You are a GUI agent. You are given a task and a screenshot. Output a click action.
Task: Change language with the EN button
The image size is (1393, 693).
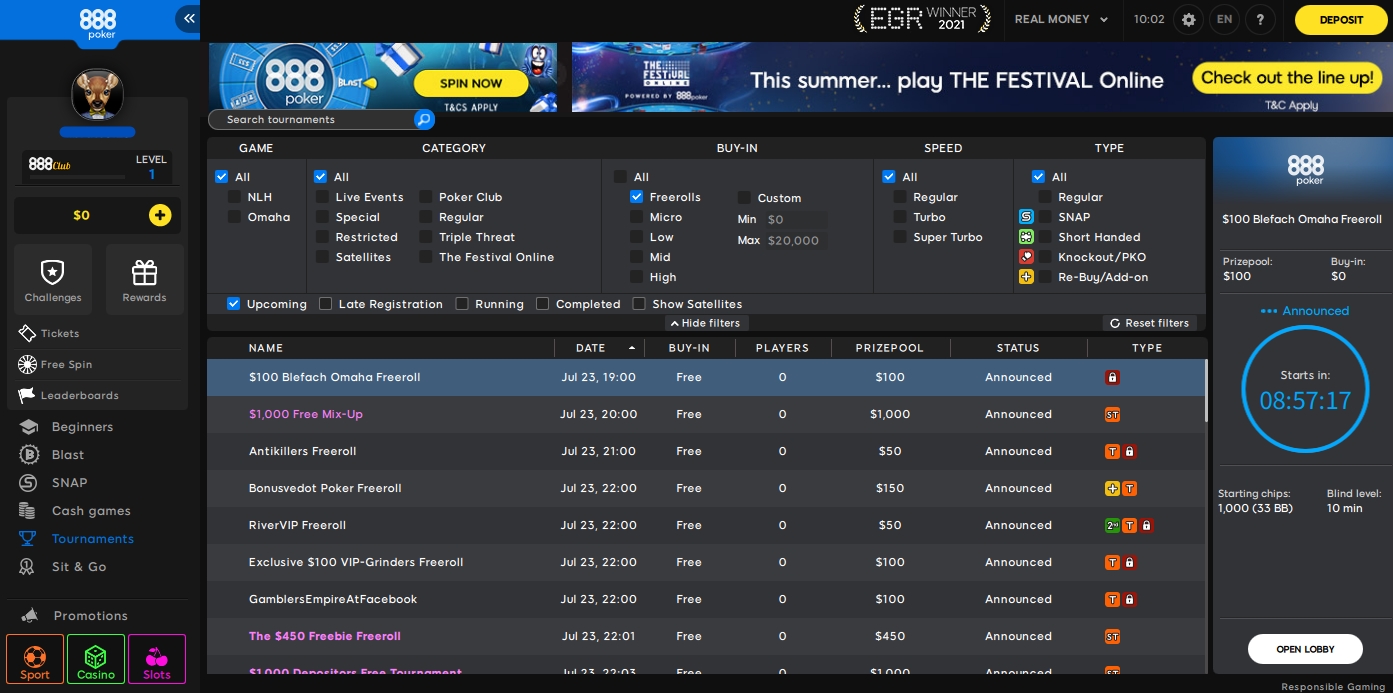tap(1224, 19)
